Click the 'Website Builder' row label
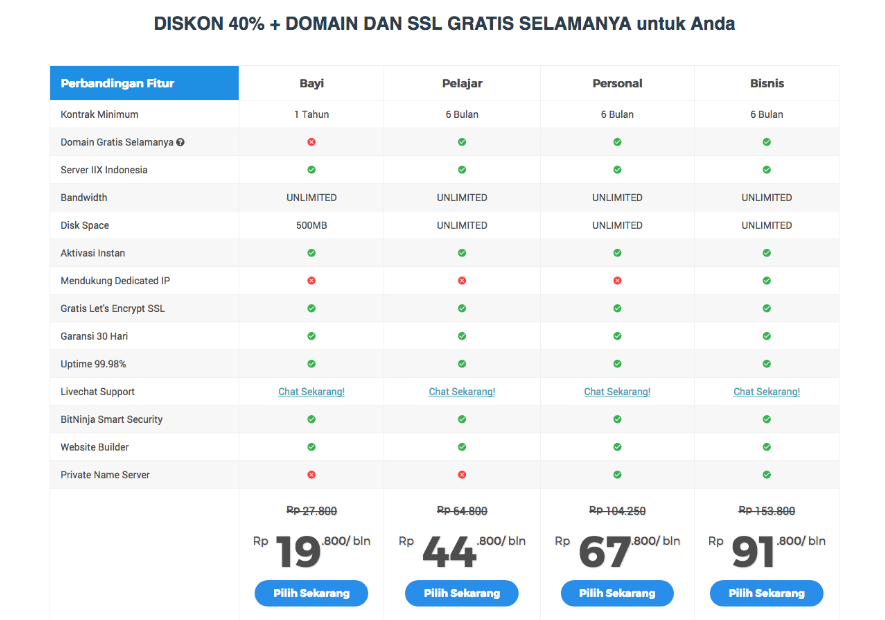Screen dimensions: 885x620 (94, 447)
